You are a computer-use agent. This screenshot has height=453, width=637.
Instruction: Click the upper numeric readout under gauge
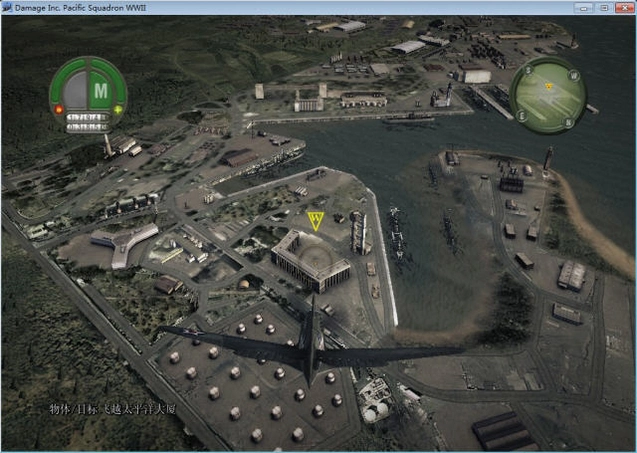(88, 117)
